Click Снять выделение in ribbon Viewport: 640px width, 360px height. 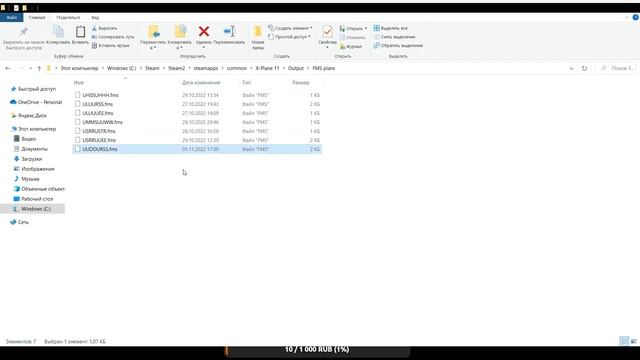click(394, 37)
